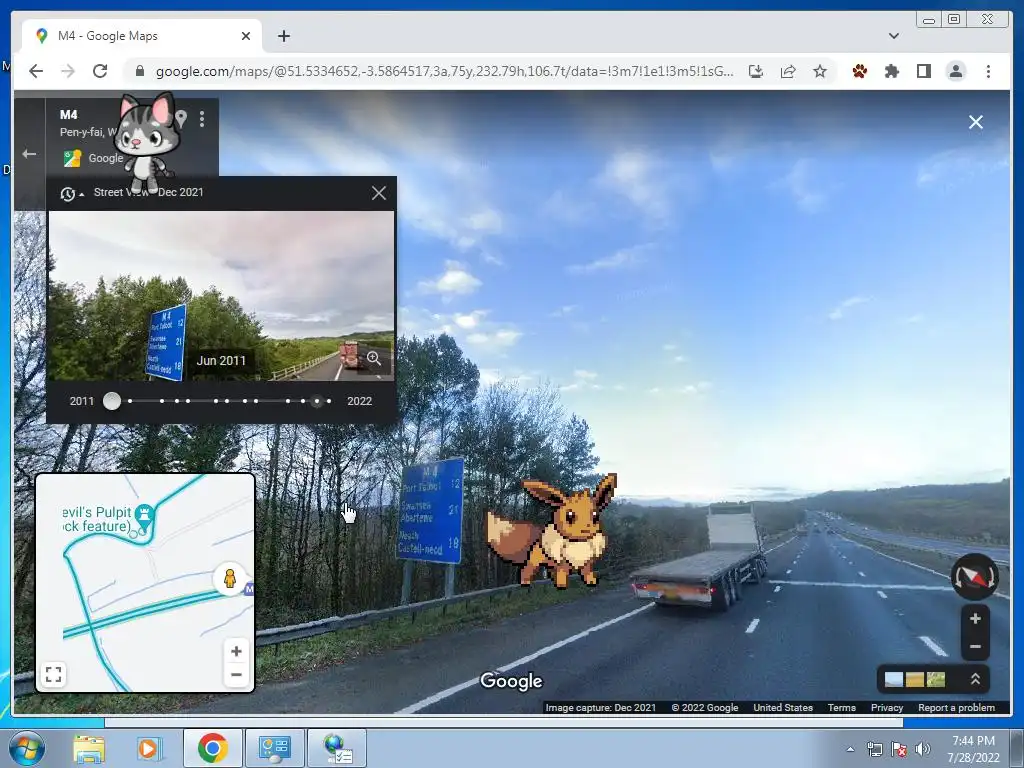This screenshot has height=768, width=1024.
Task: Open the volume control in the tray
Action: 922,749
